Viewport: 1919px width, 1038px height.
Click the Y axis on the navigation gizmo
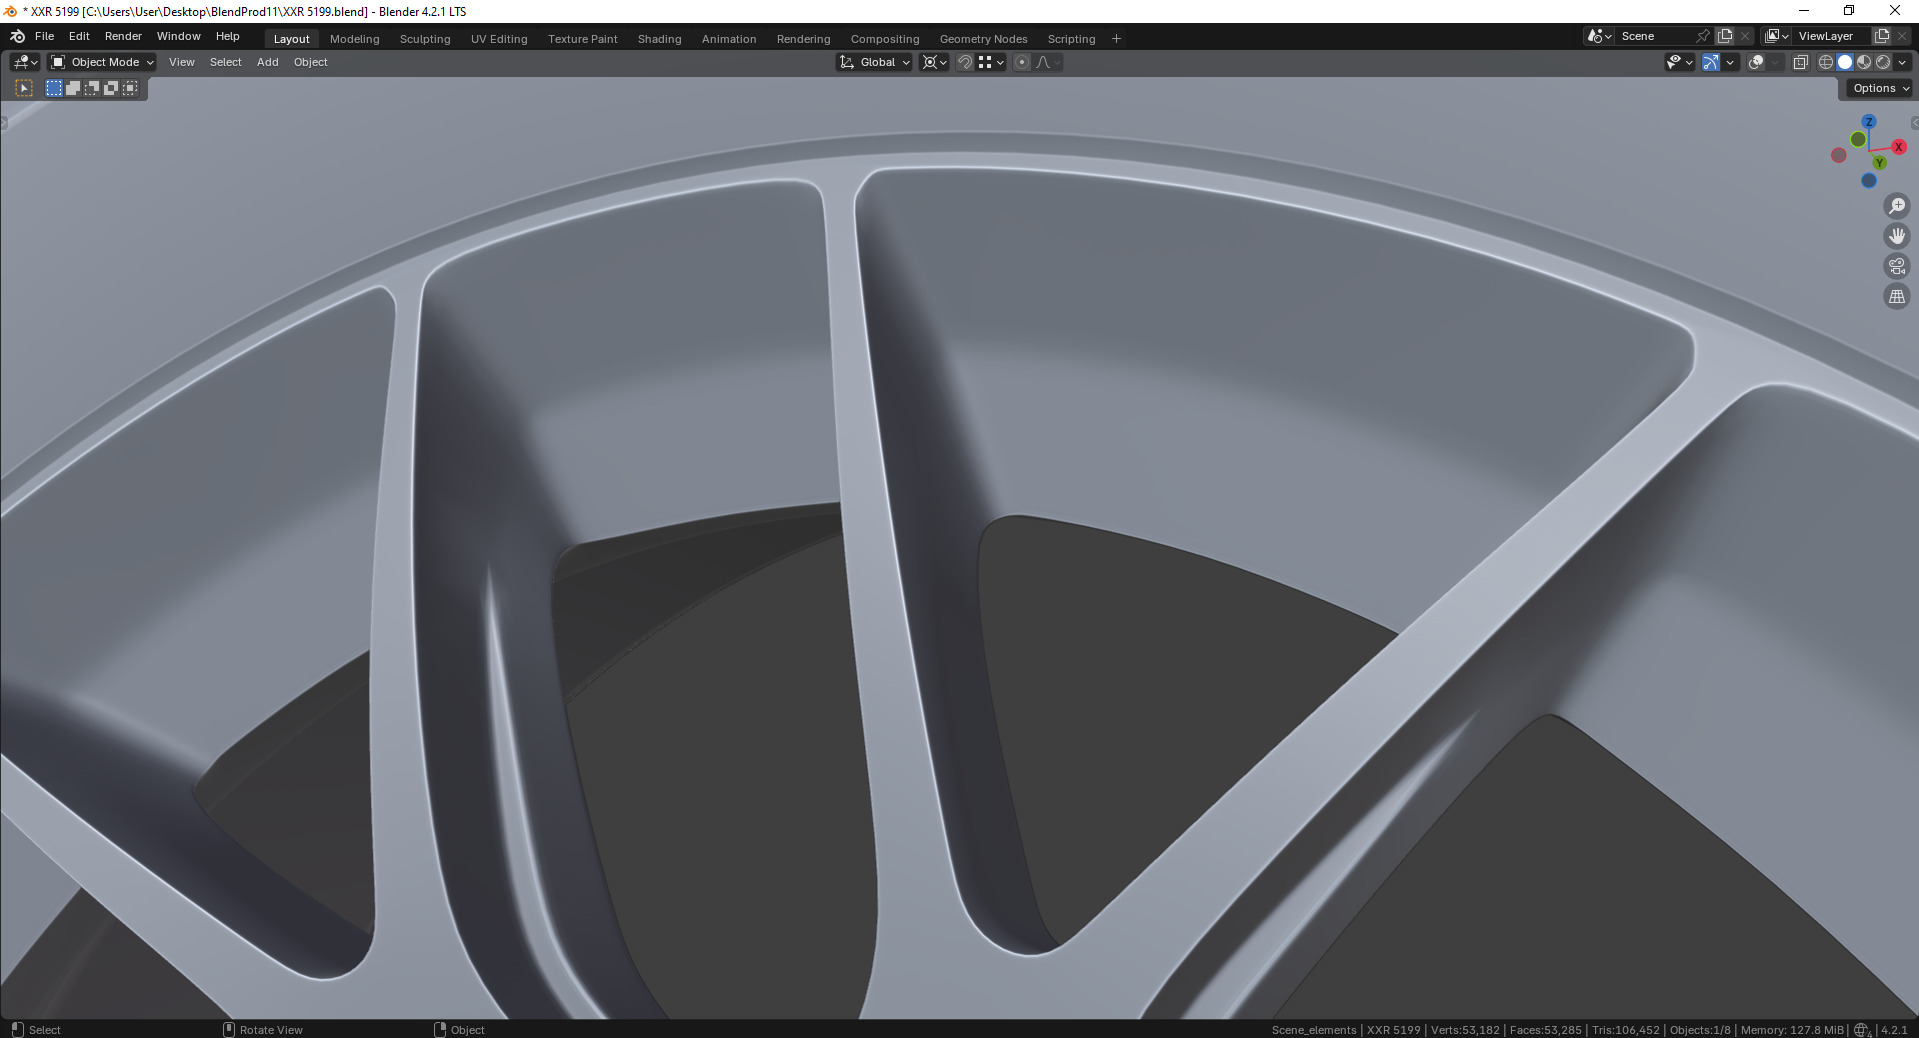[1879, 163]
